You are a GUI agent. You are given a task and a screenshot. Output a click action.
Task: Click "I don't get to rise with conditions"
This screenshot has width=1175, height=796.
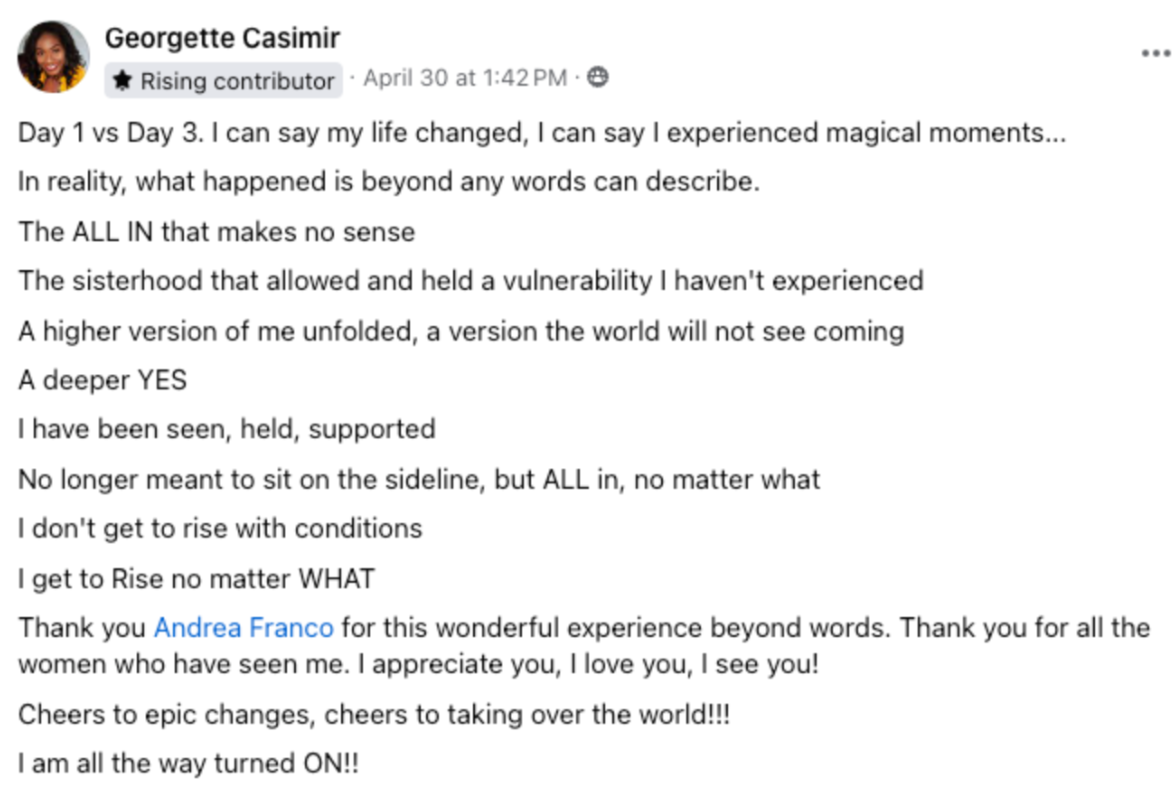tap(220, 528)
